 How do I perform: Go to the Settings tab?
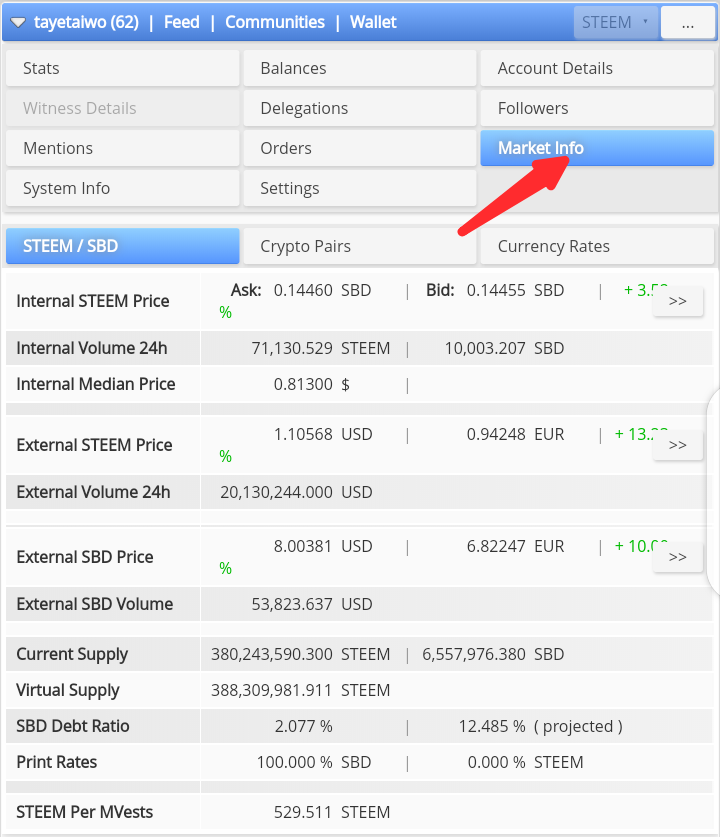pyautogui.click(x=360, y=188)
